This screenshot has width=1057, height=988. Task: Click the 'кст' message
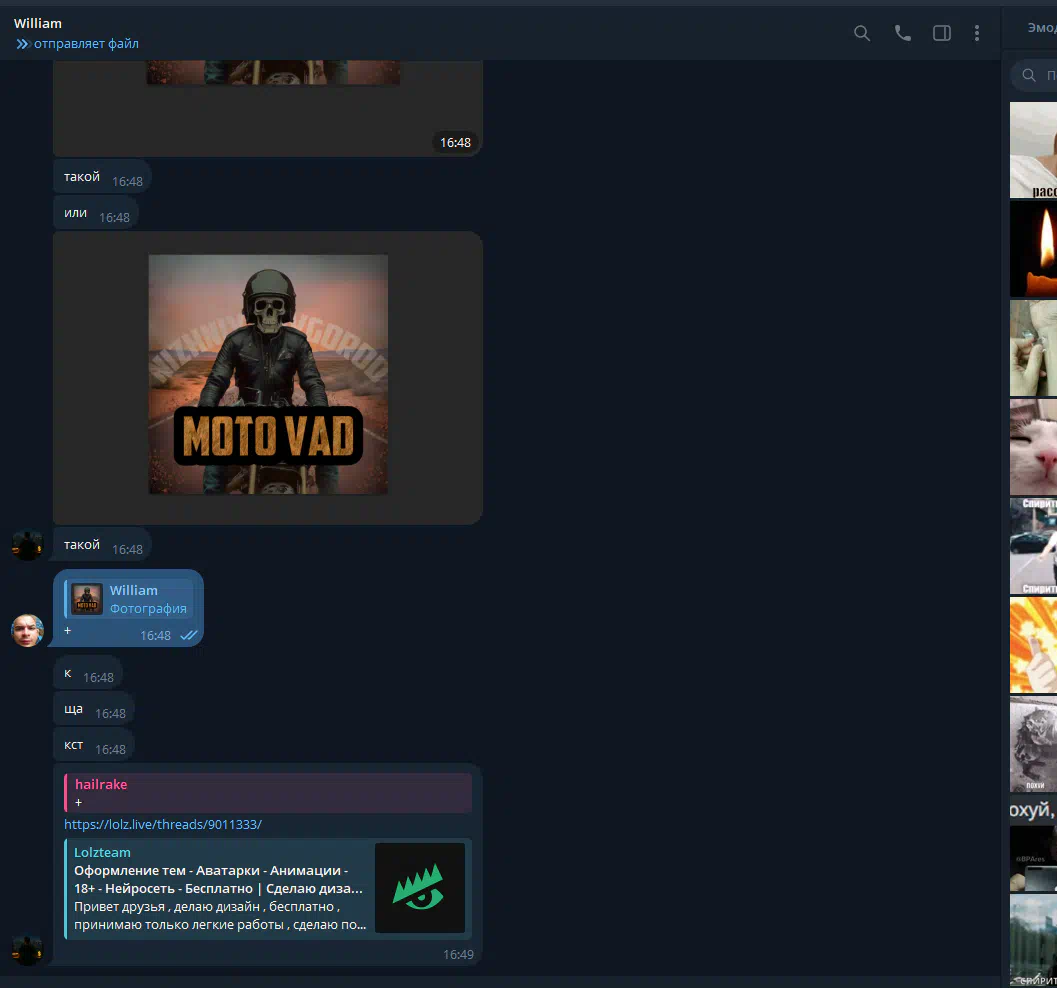tap(94, 746)
